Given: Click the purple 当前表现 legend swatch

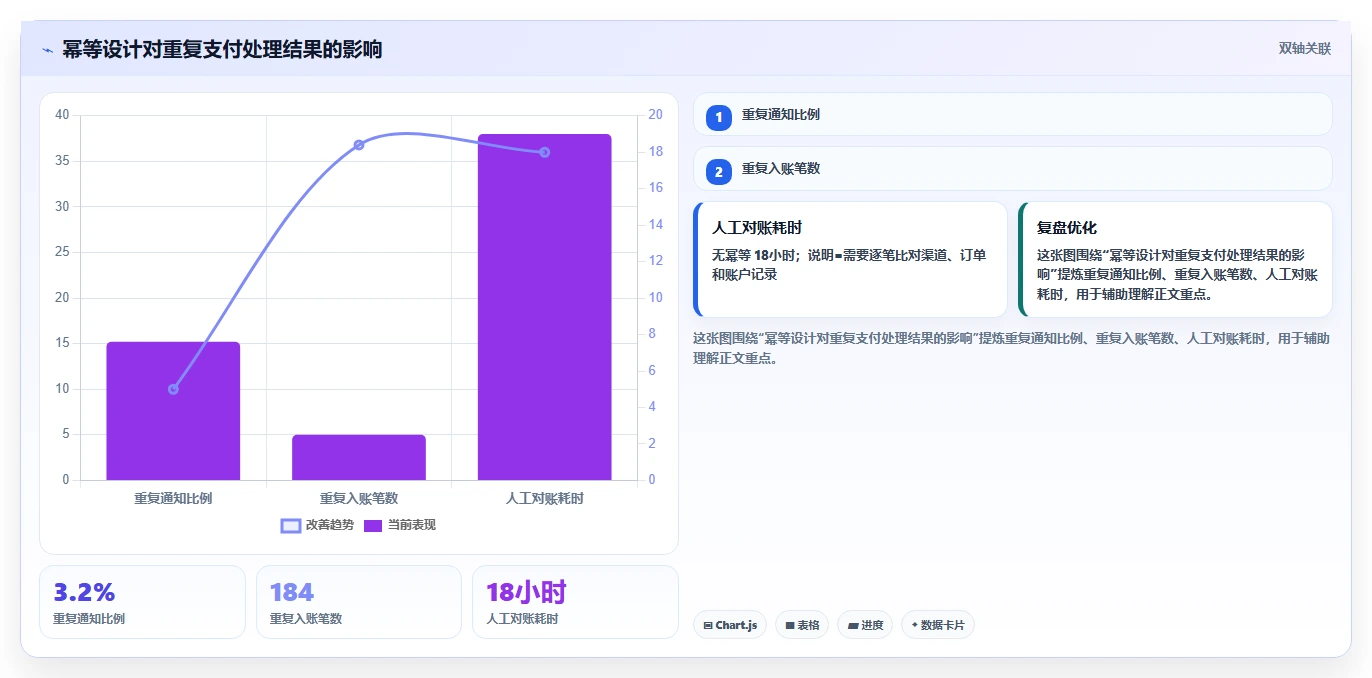Looking at the screenshot, I should (x=373, y=525).
